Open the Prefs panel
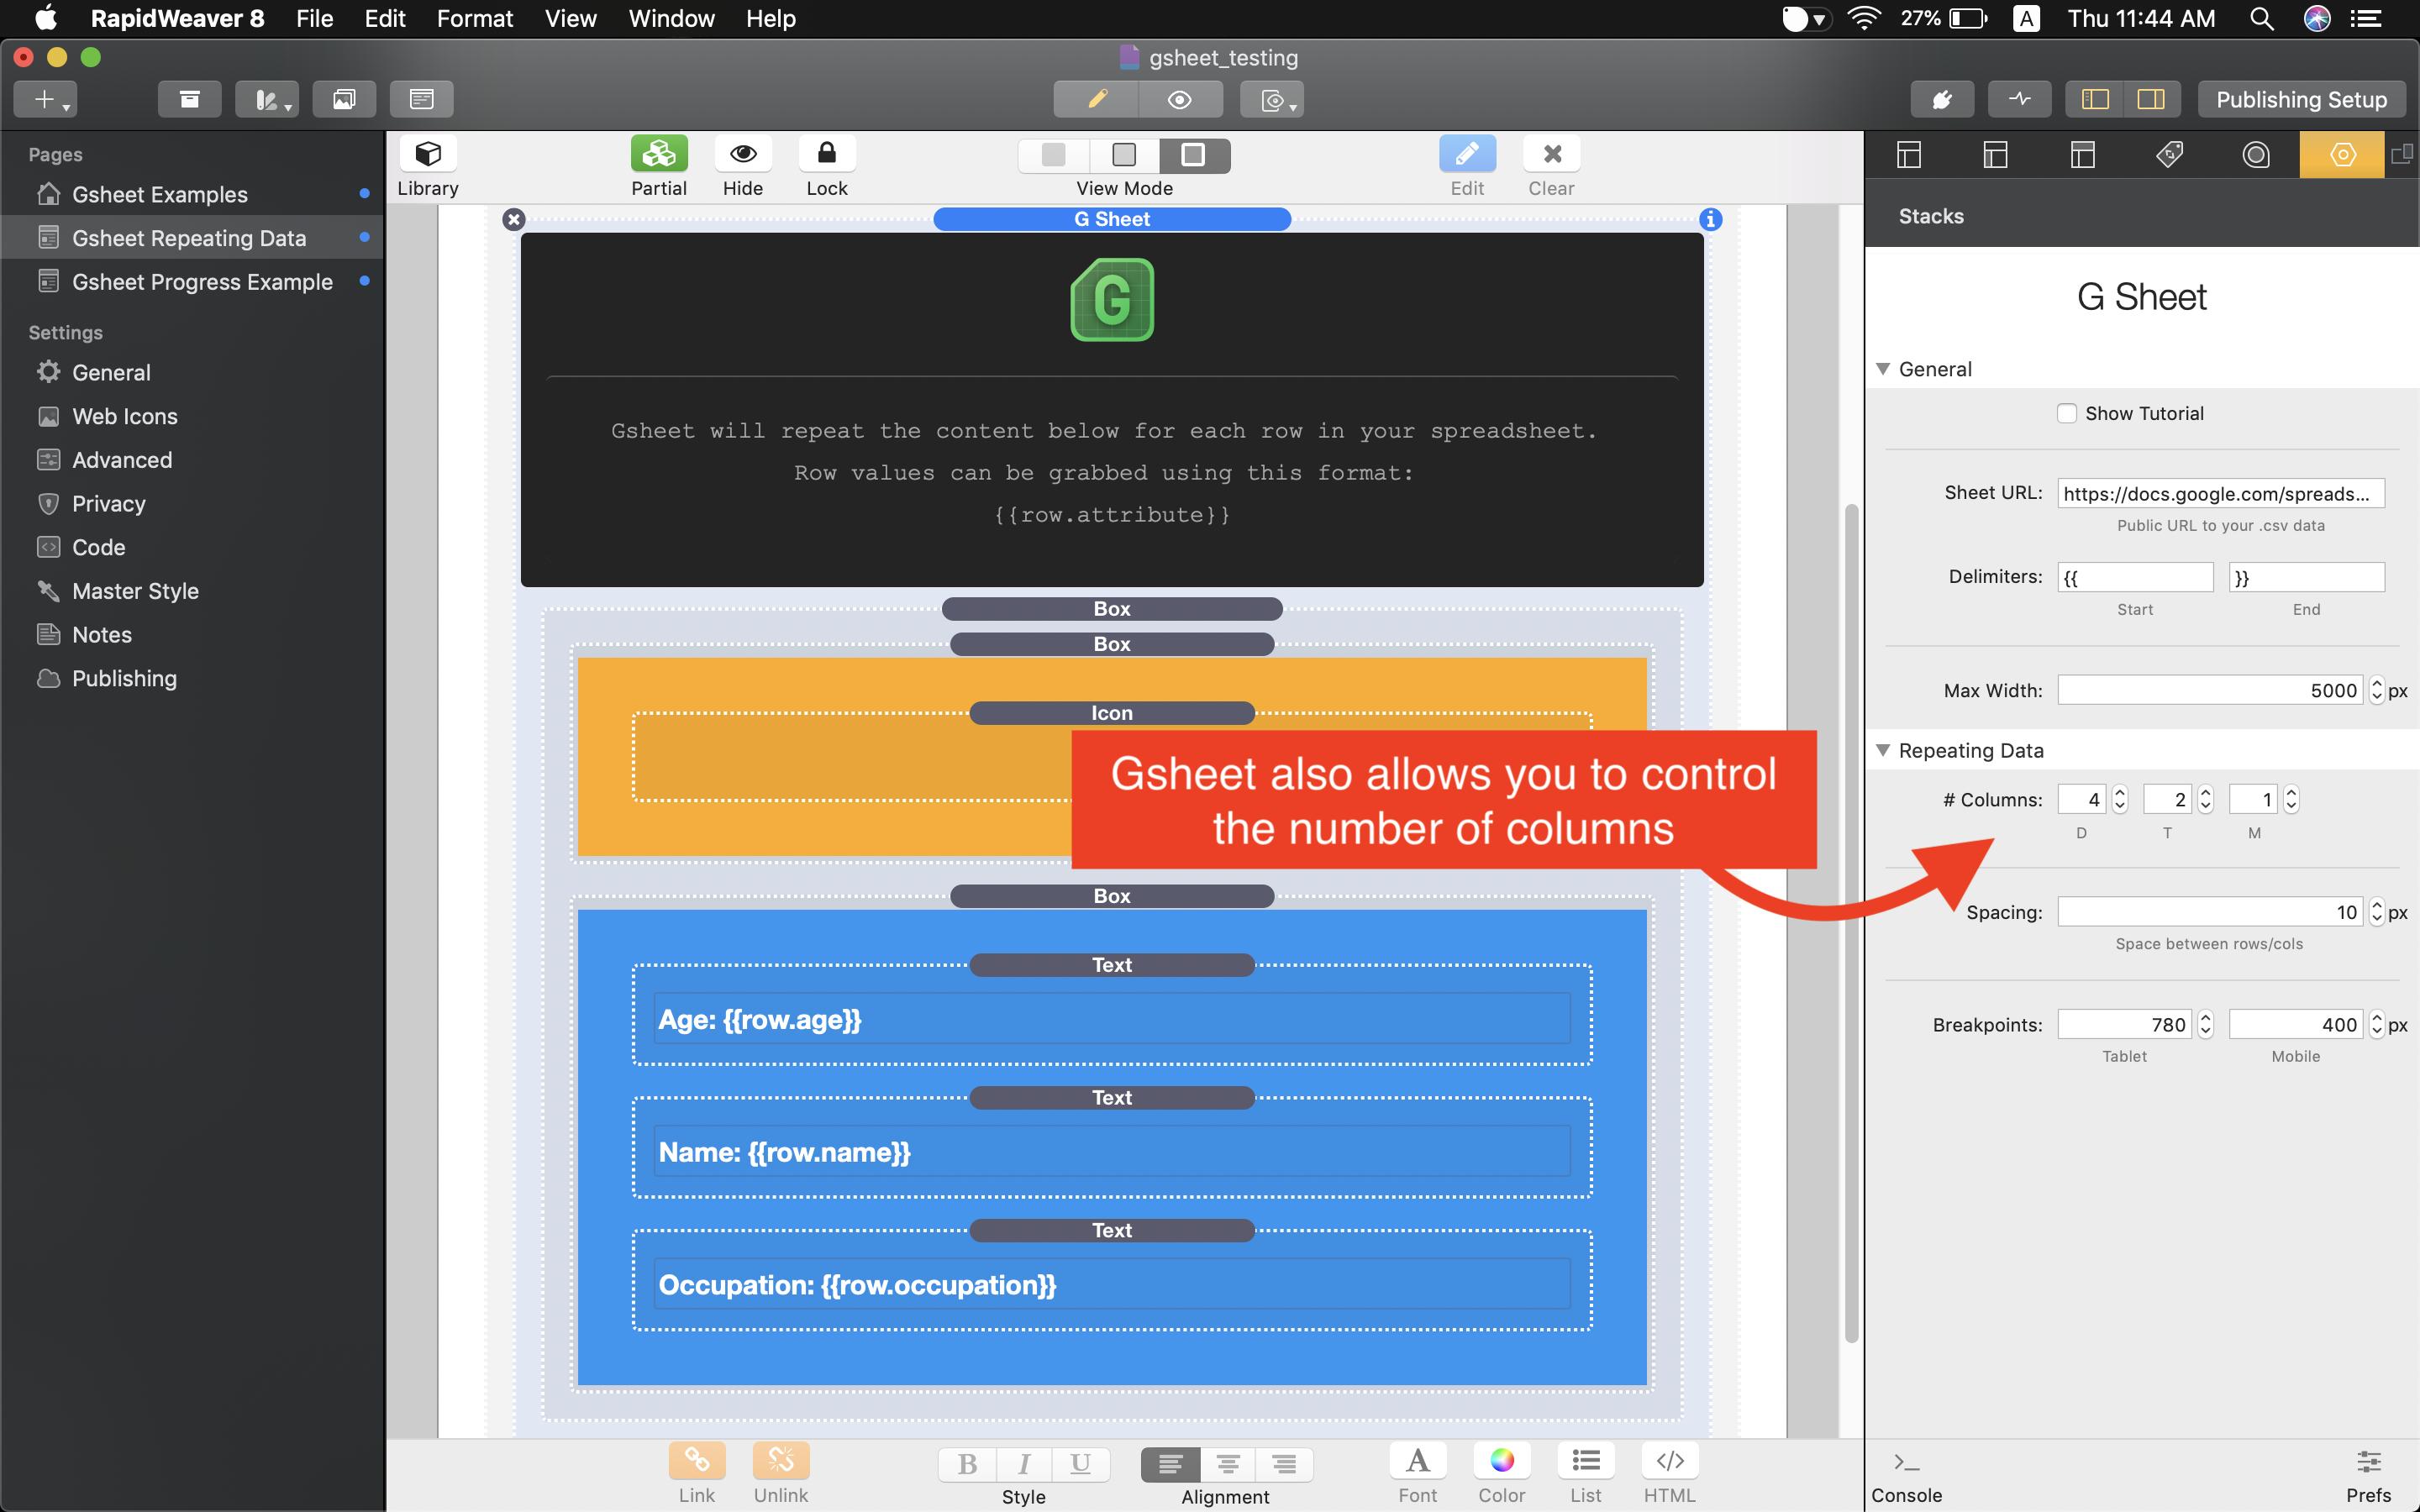Image resolution: width=2420 pixels, height=1512 pixels. coord(2368,1477)
